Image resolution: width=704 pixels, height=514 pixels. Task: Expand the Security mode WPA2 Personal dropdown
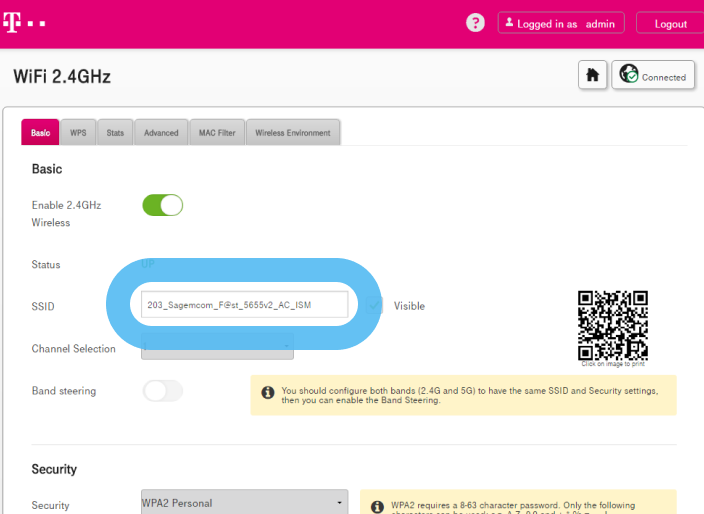tap(244, 502)
